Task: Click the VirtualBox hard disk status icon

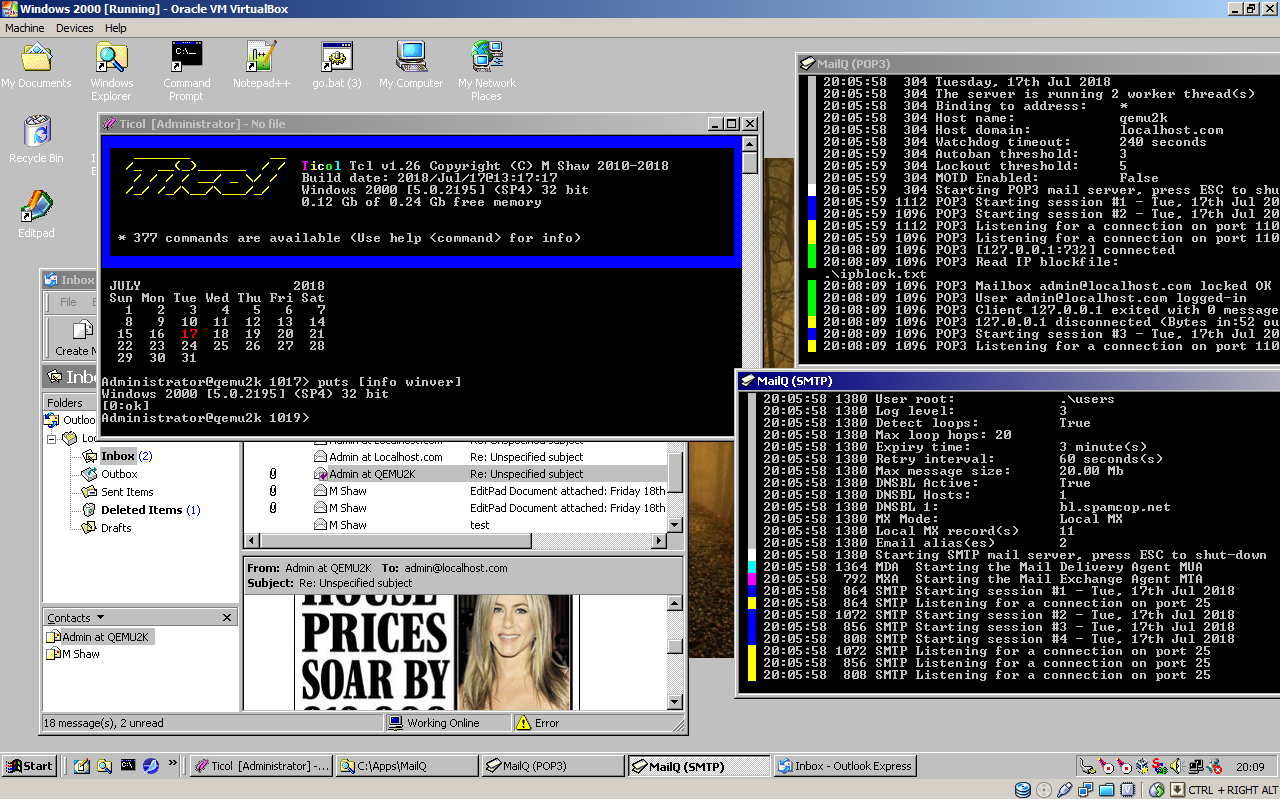Action: (1022, 790)
